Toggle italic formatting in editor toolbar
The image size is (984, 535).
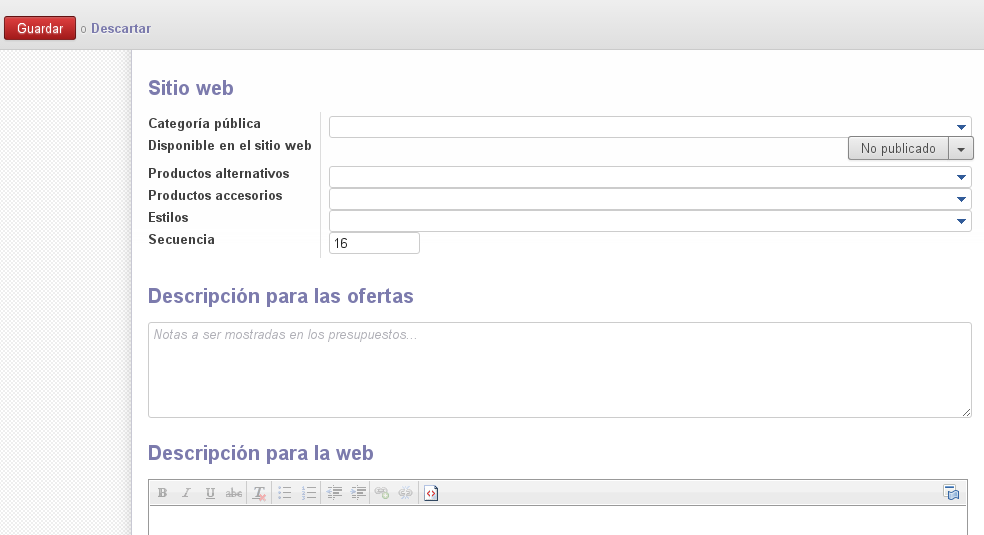tap(186, 493)
